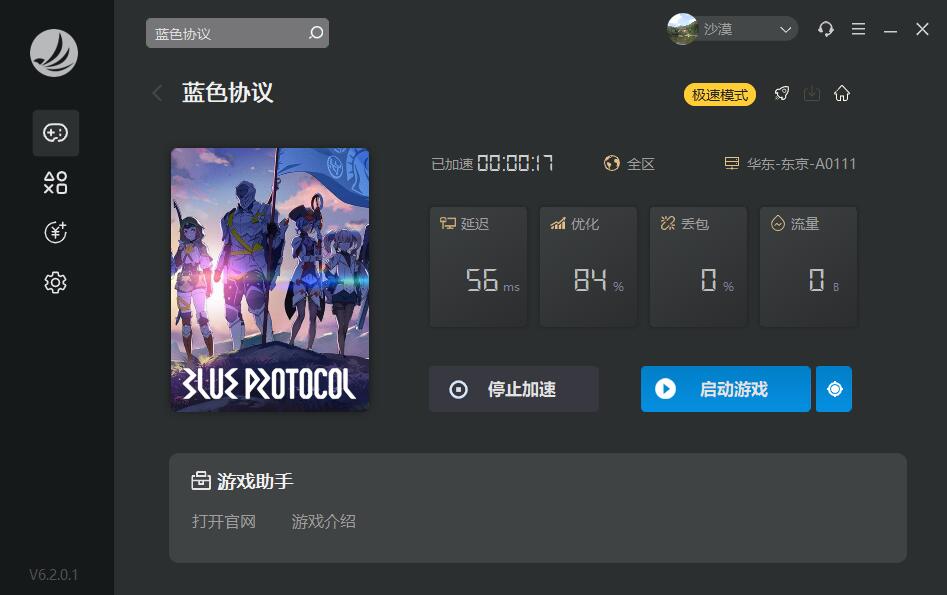
Task: Open the game library gamepad icon
Action: click(x=56, y=133)
